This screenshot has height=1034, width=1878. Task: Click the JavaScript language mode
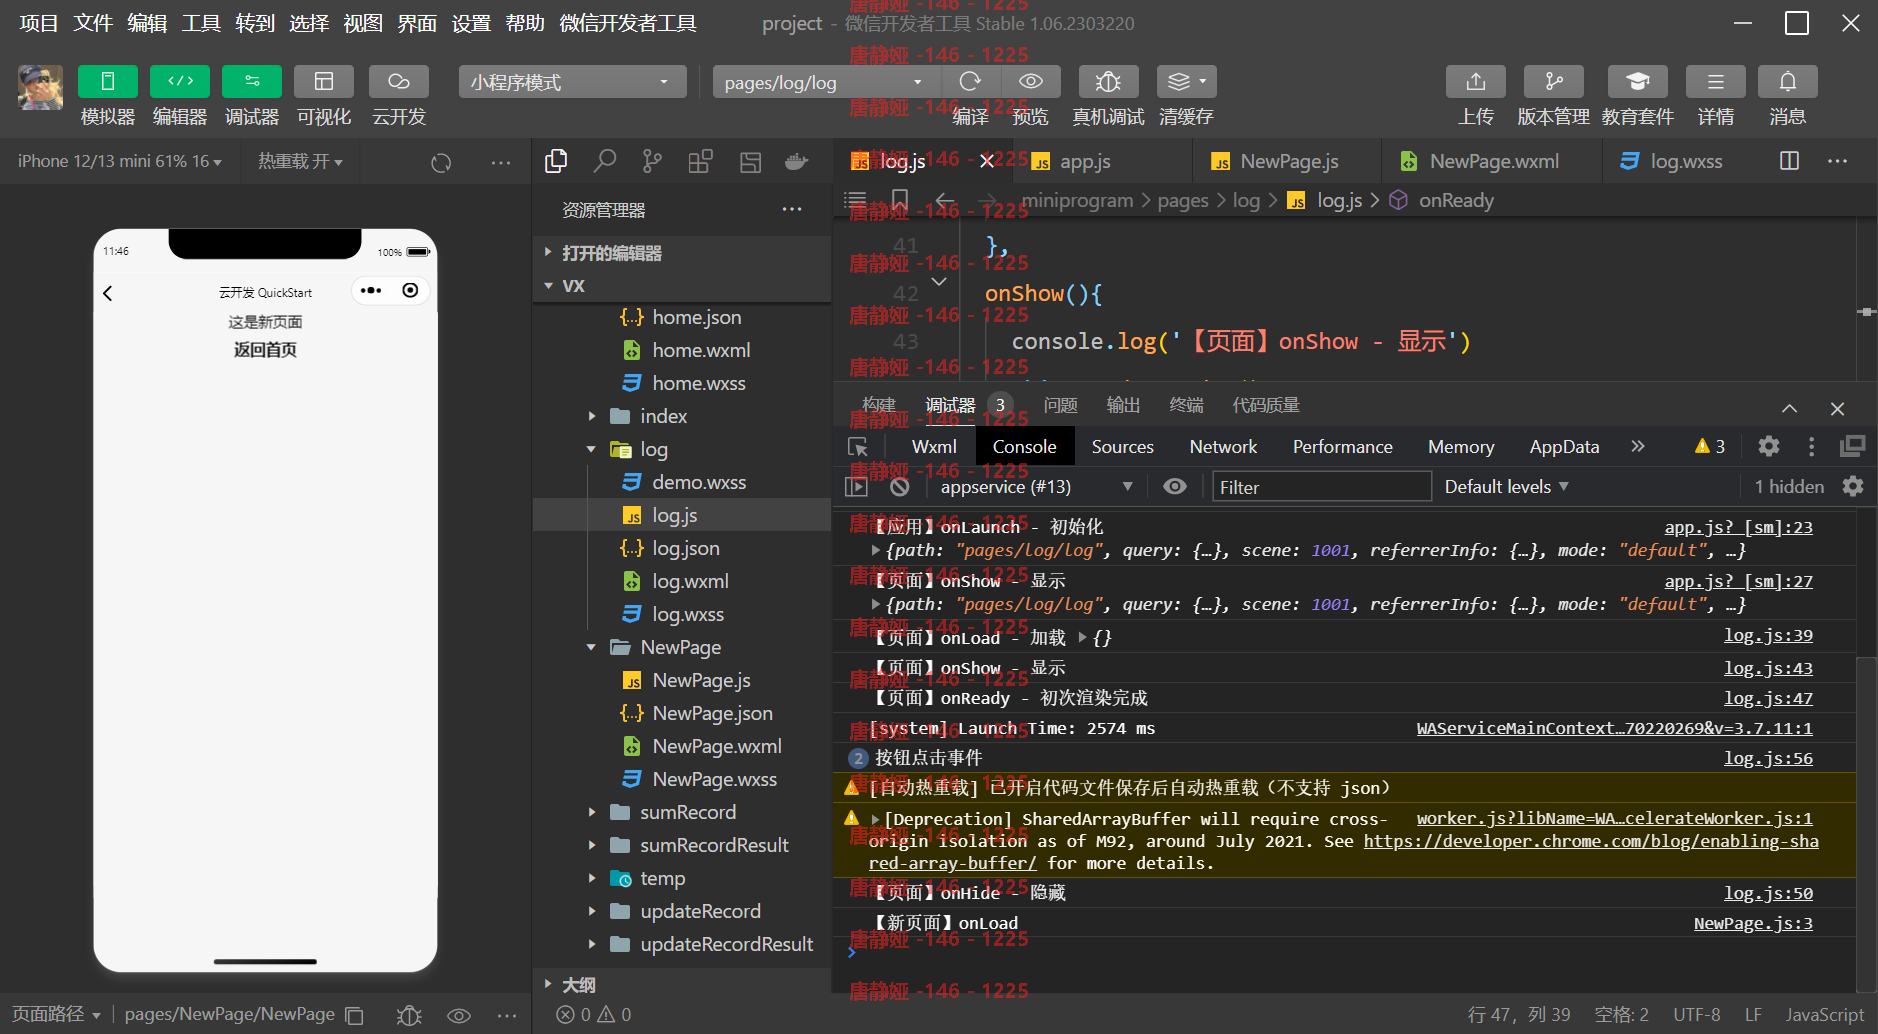pos(1824,1015)
